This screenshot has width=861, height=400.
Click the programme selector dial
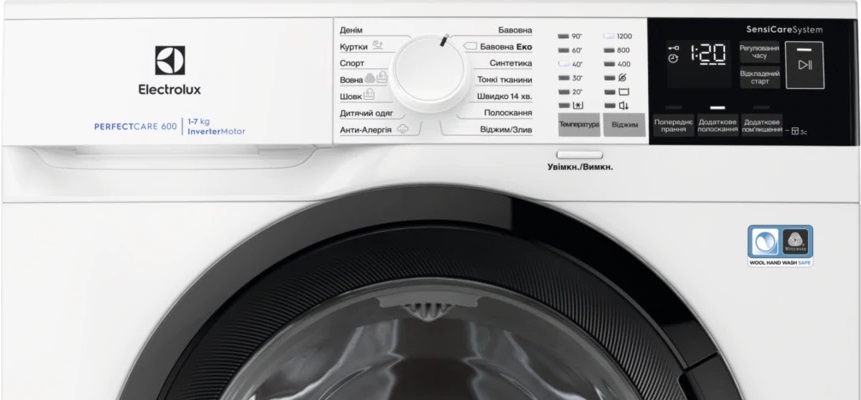coord(429,74)
